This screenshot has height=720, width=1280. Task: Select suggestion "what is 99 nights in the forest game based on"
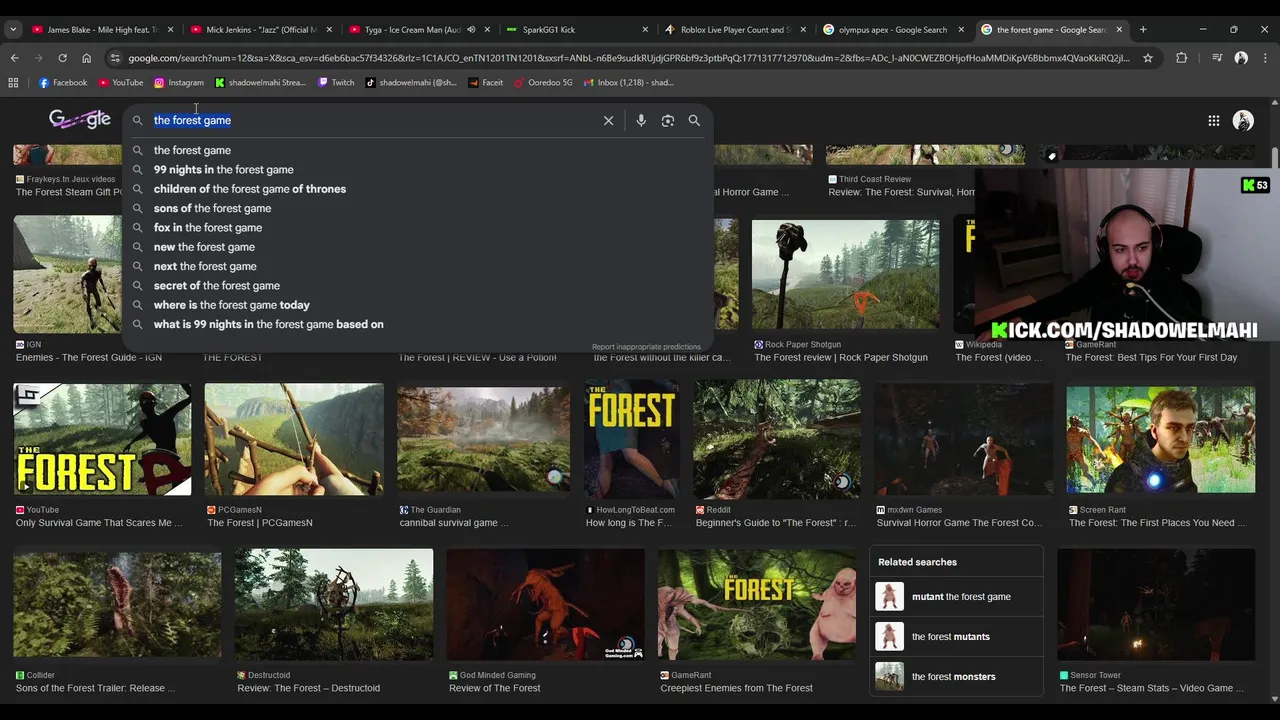269,324
